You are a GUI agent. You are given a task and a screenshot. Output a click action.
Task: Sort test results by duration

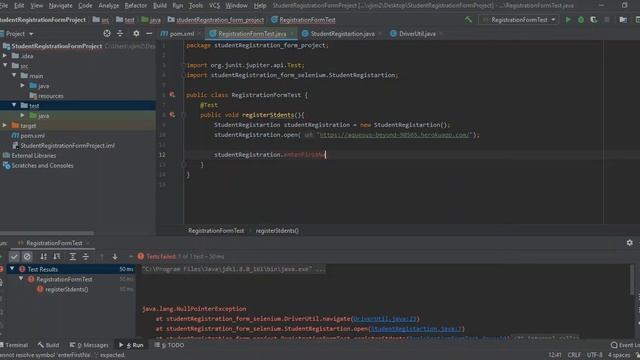57,256
